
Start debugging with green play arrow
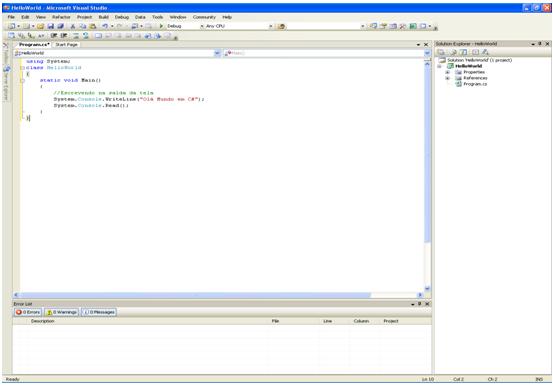(x=161, y=26)
